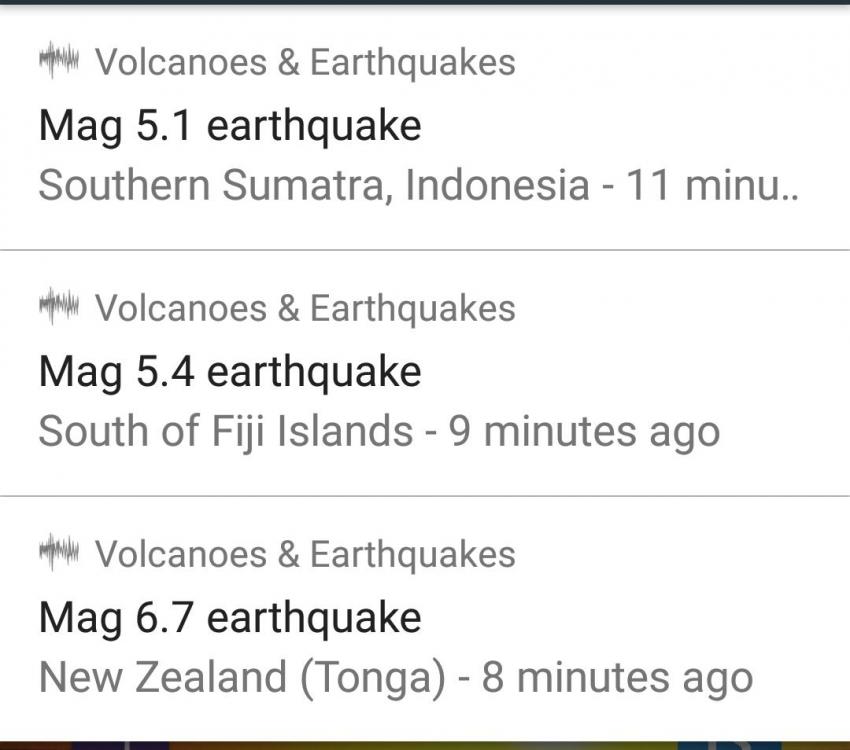
Task: Tap the seismograph icon on the Fiji notification
Action: 58,308
